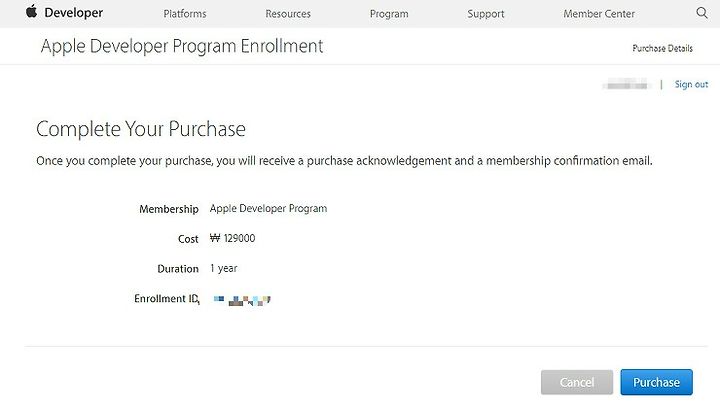This screenshot has height=408, width=720.
Task: Click the pixelated Enrollment ID value
Action: pyautogui.click(x=242, y=300)
